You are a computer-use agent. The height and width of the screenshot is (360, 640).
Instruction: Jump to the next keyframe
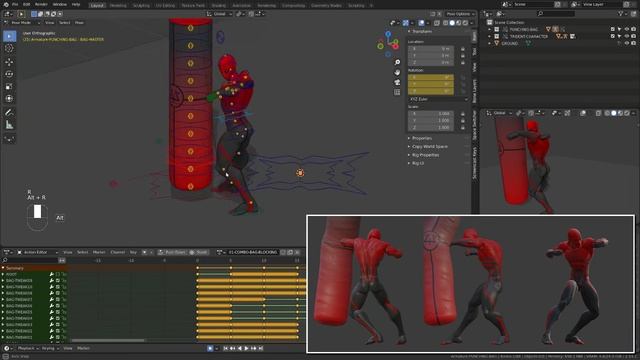click(253, 348)
